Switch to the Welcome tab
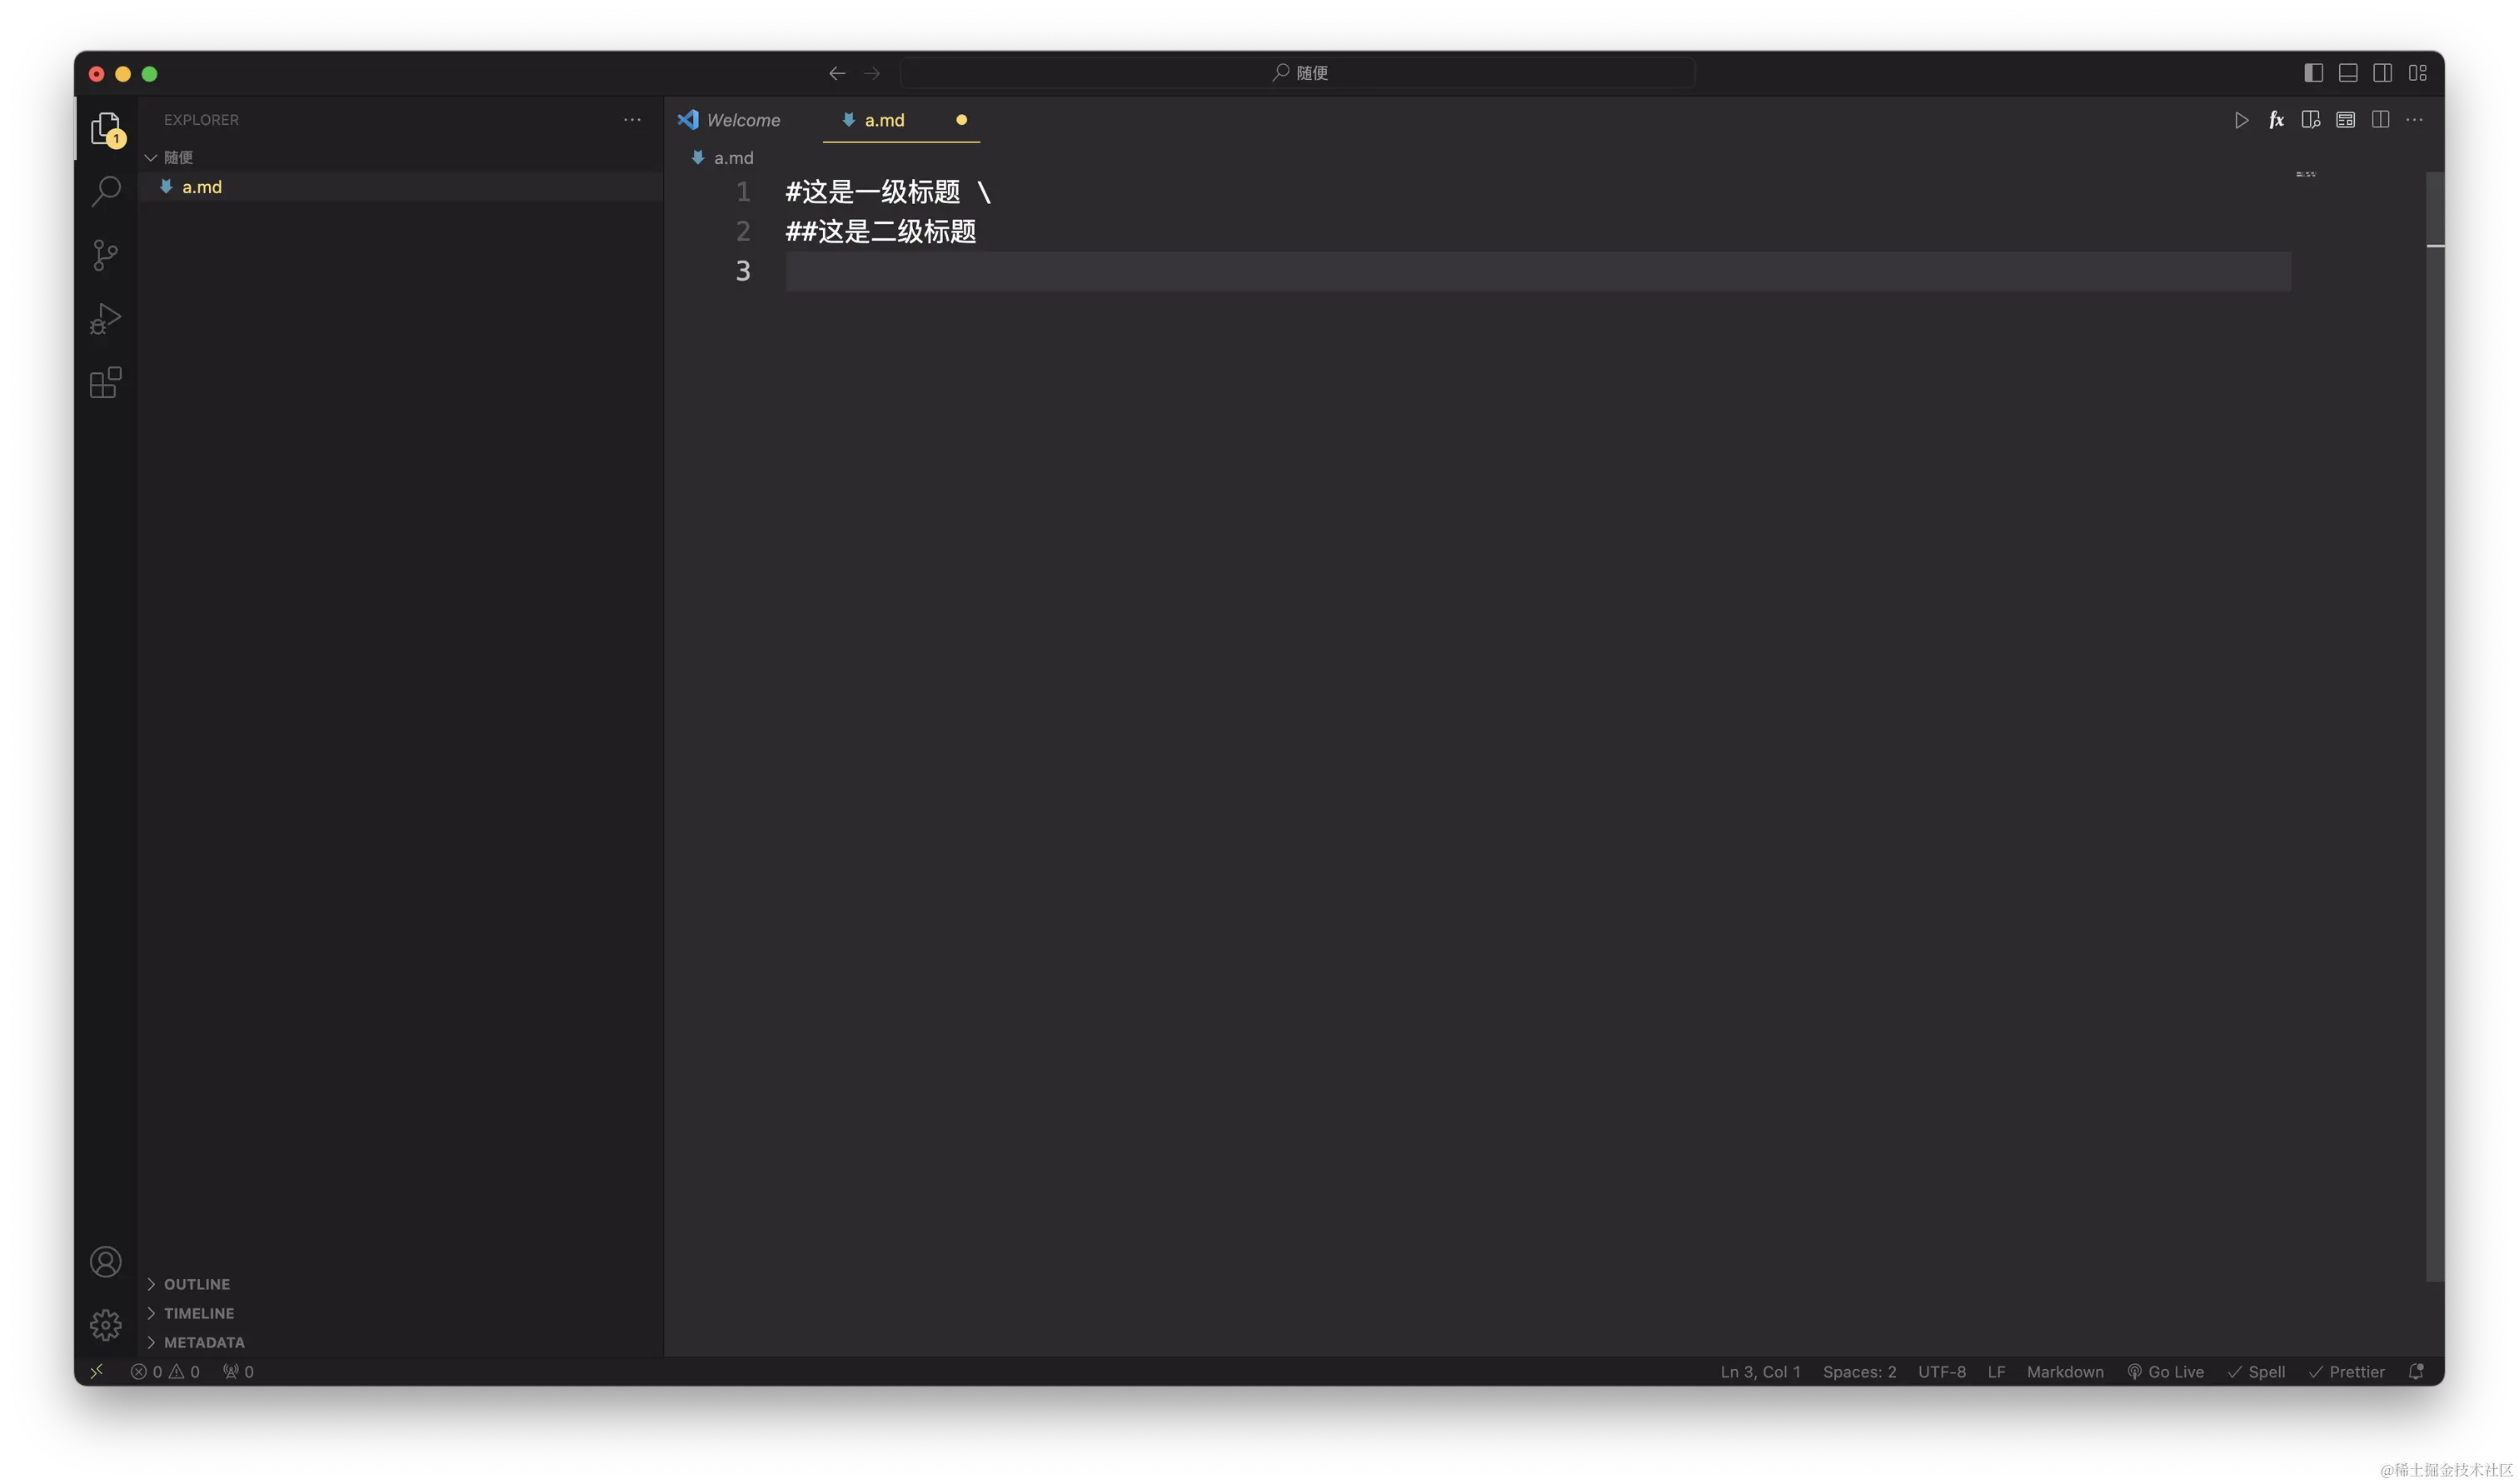The width and height of the screenshot is (2519, 1484). pos(742,120)
